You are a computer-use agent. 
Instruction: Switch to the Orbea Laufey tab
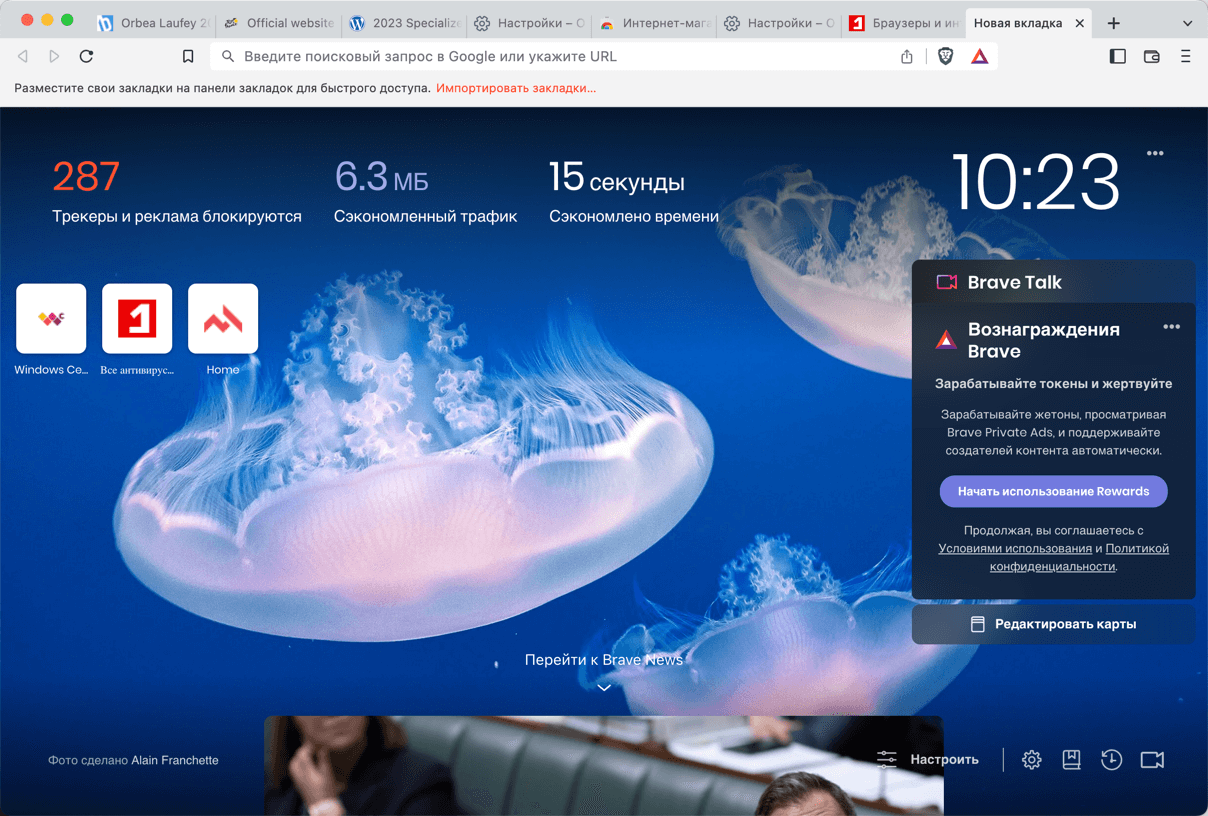click(x=155, y=23)
